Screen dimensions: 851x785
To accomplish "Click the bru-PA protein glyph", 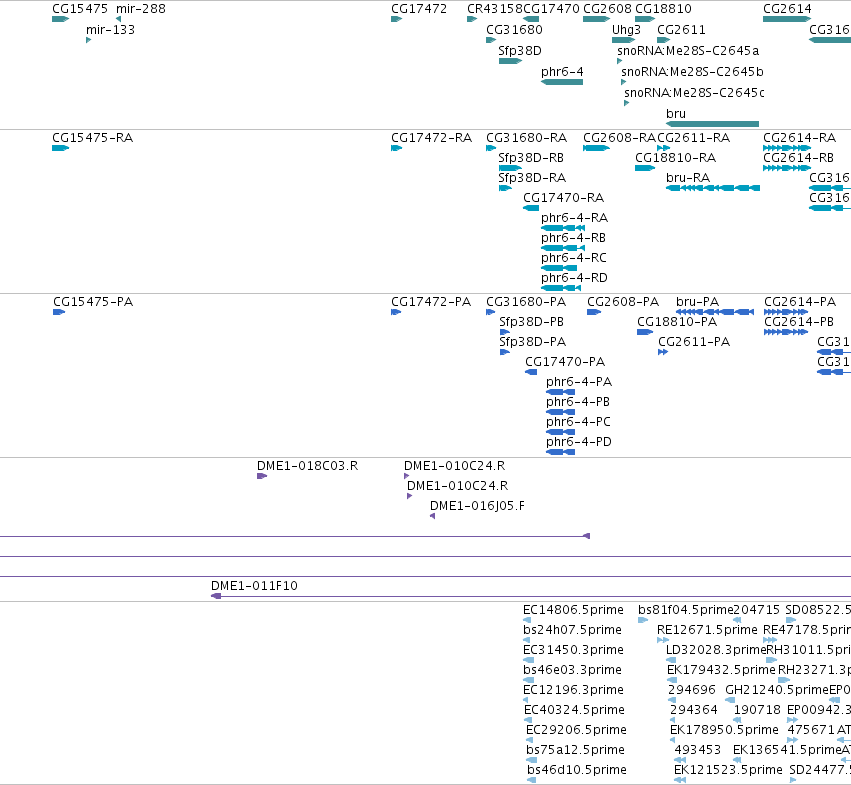I will click(715, 312).
